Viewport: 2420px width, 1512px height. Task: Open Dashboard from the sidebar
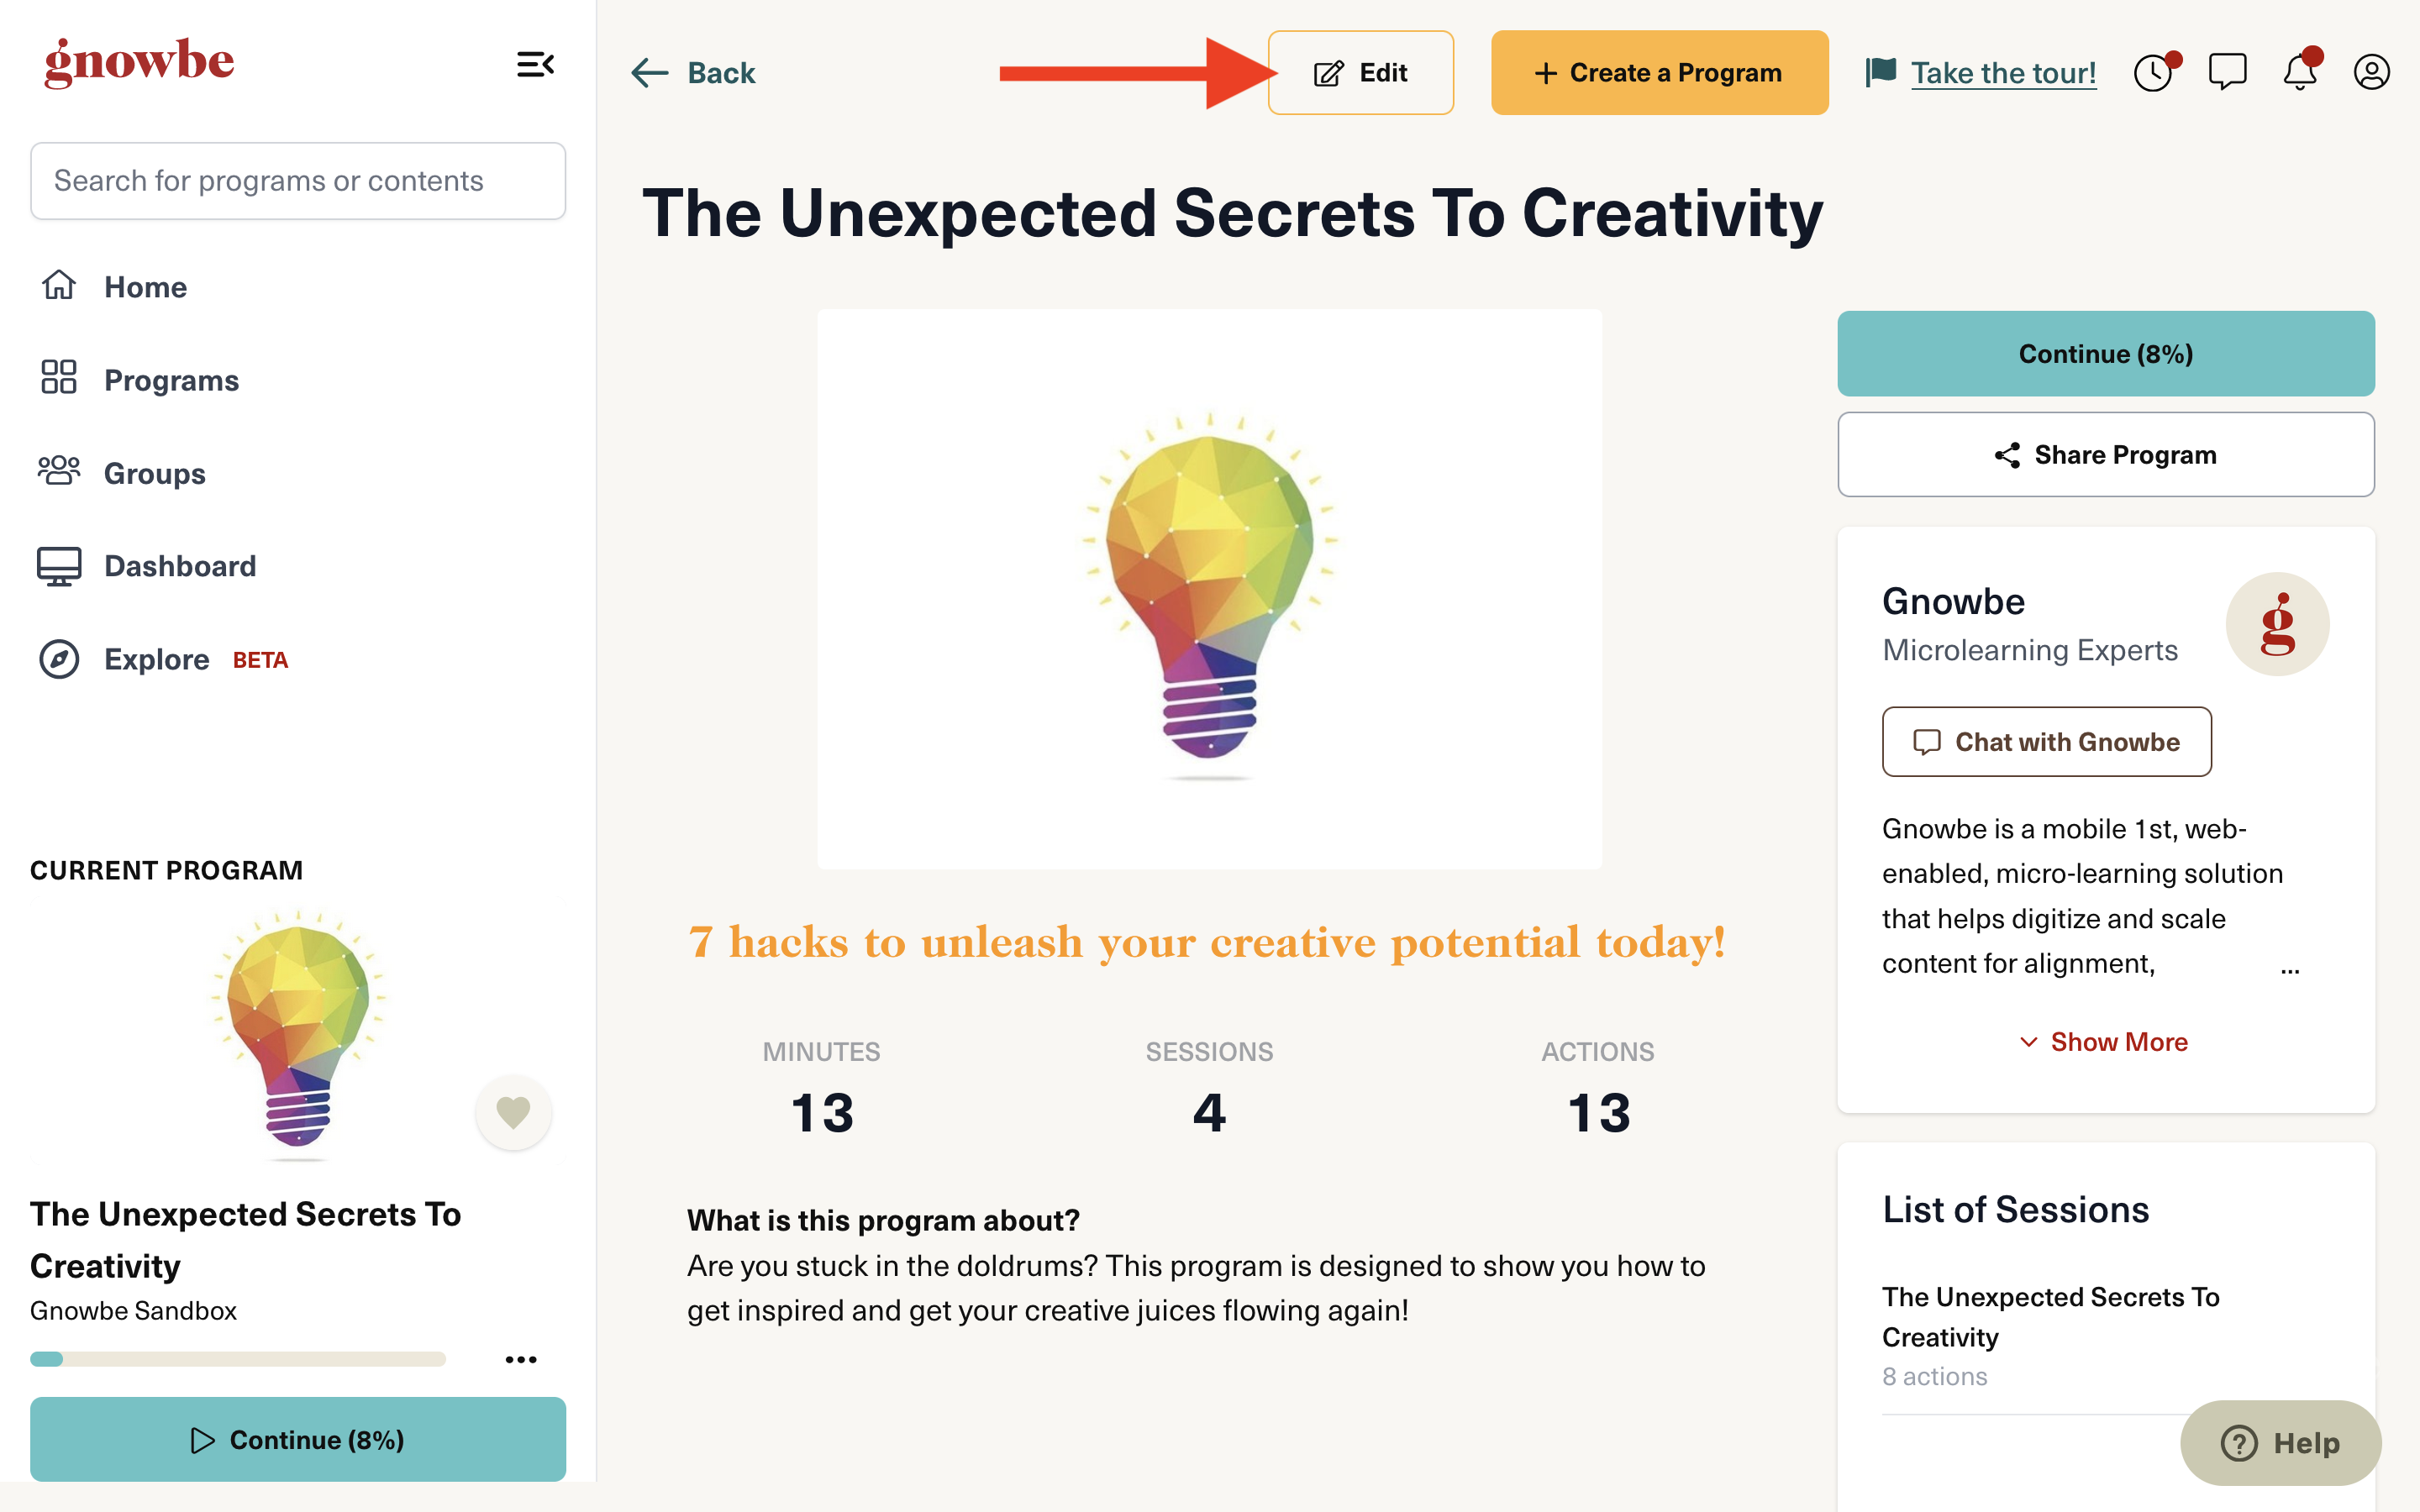click(179, 566)
